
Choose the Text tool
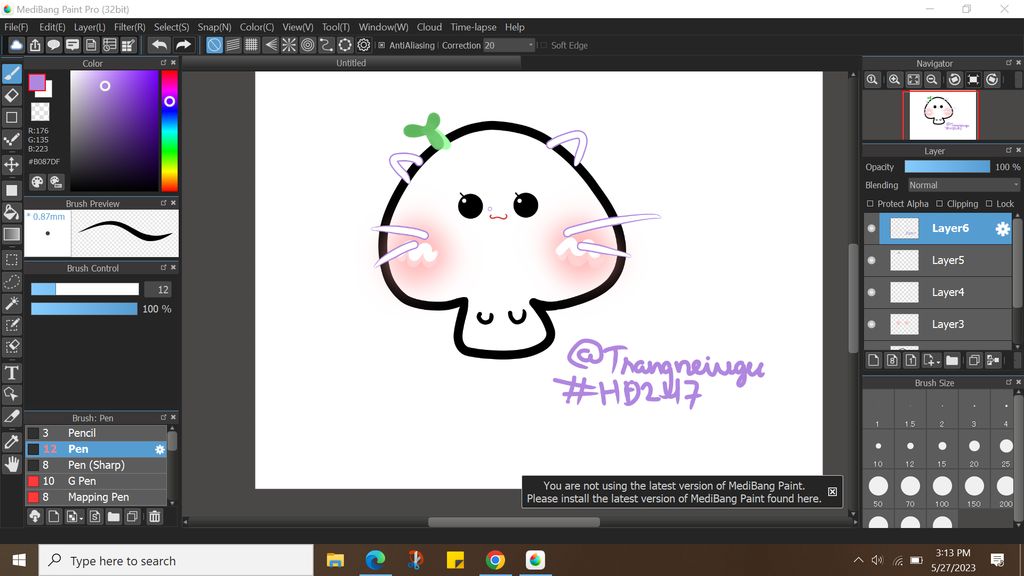pos(12,373)
